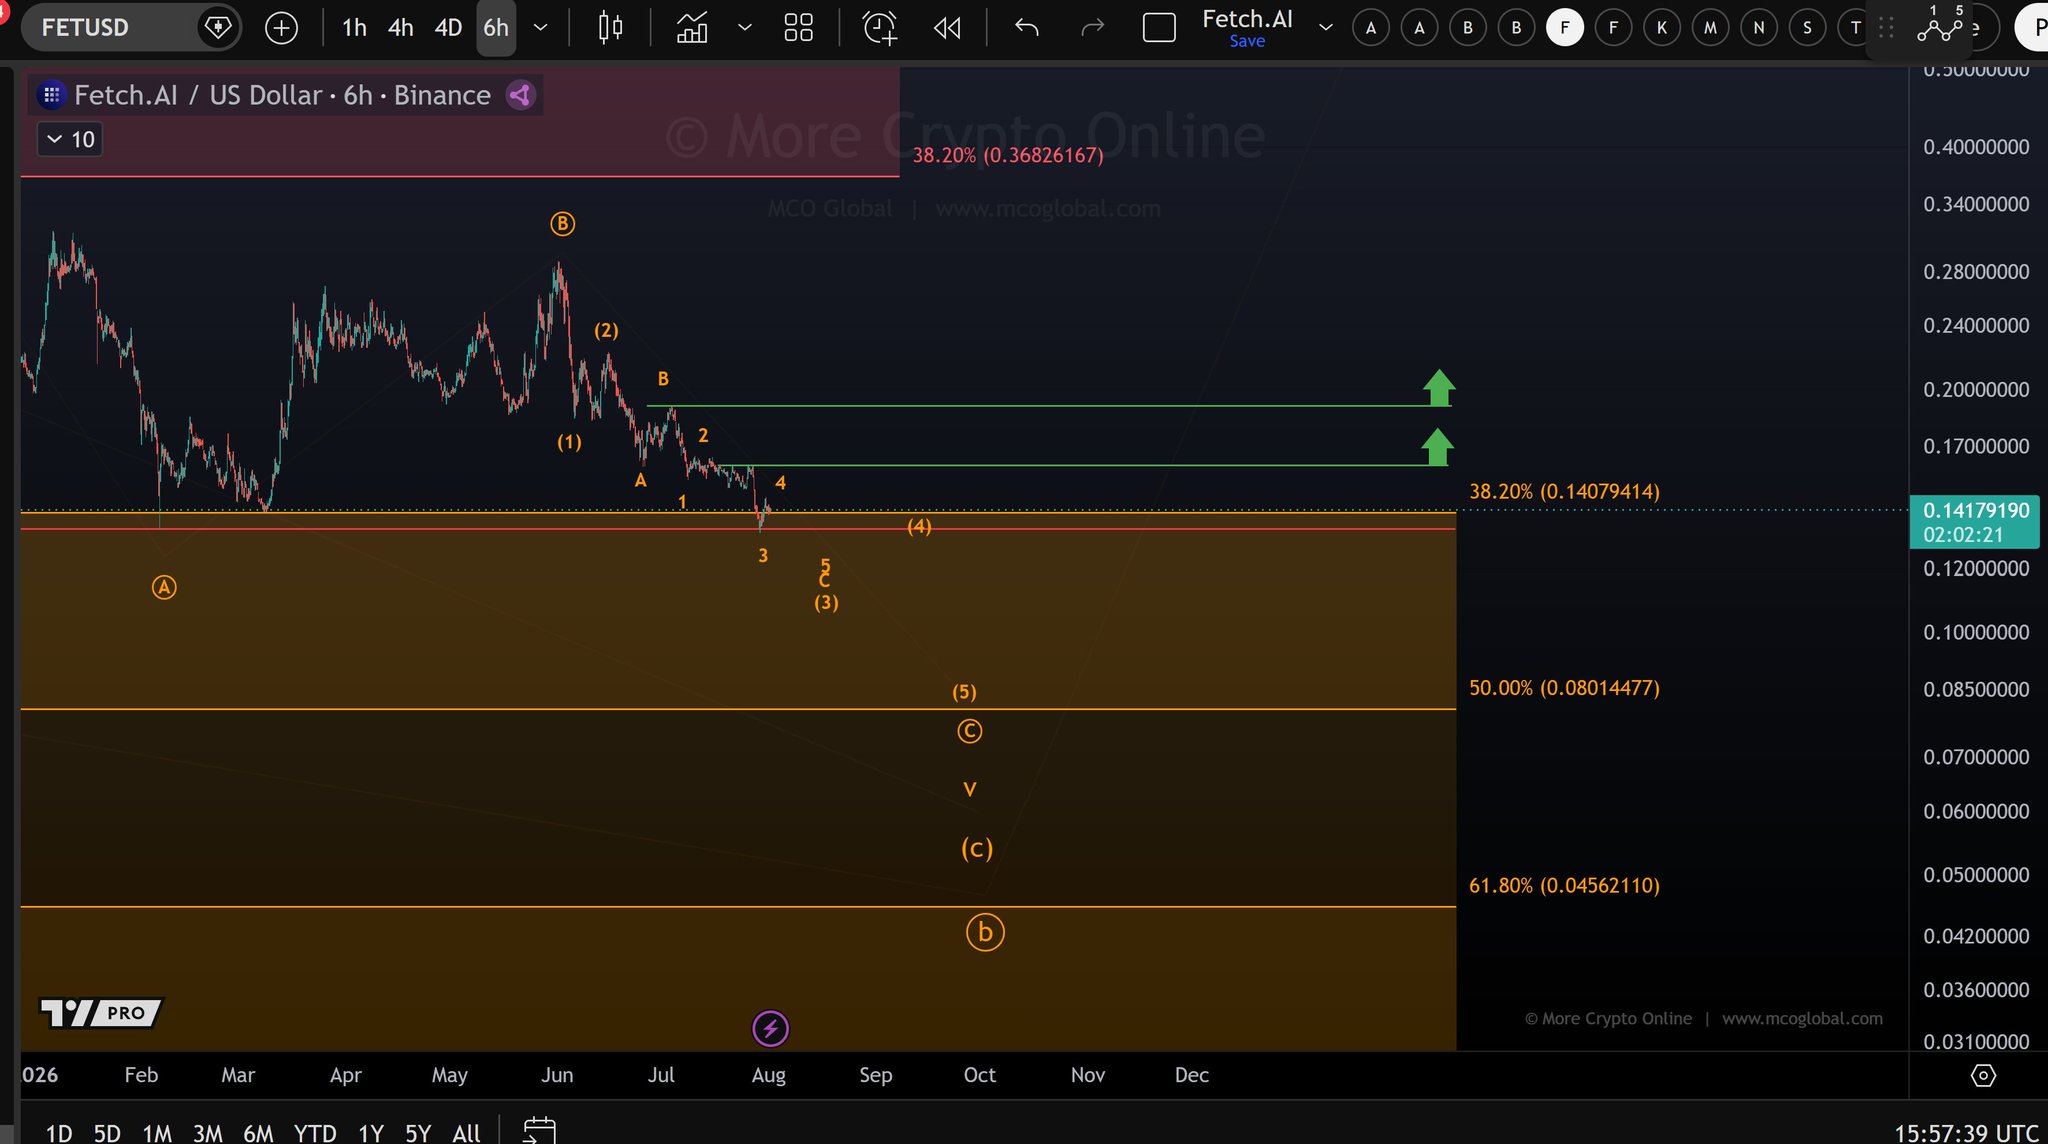Set date range to All
Image resolution: width=2048 pixels, height=1144 pixels.
tap(466, 1132)
